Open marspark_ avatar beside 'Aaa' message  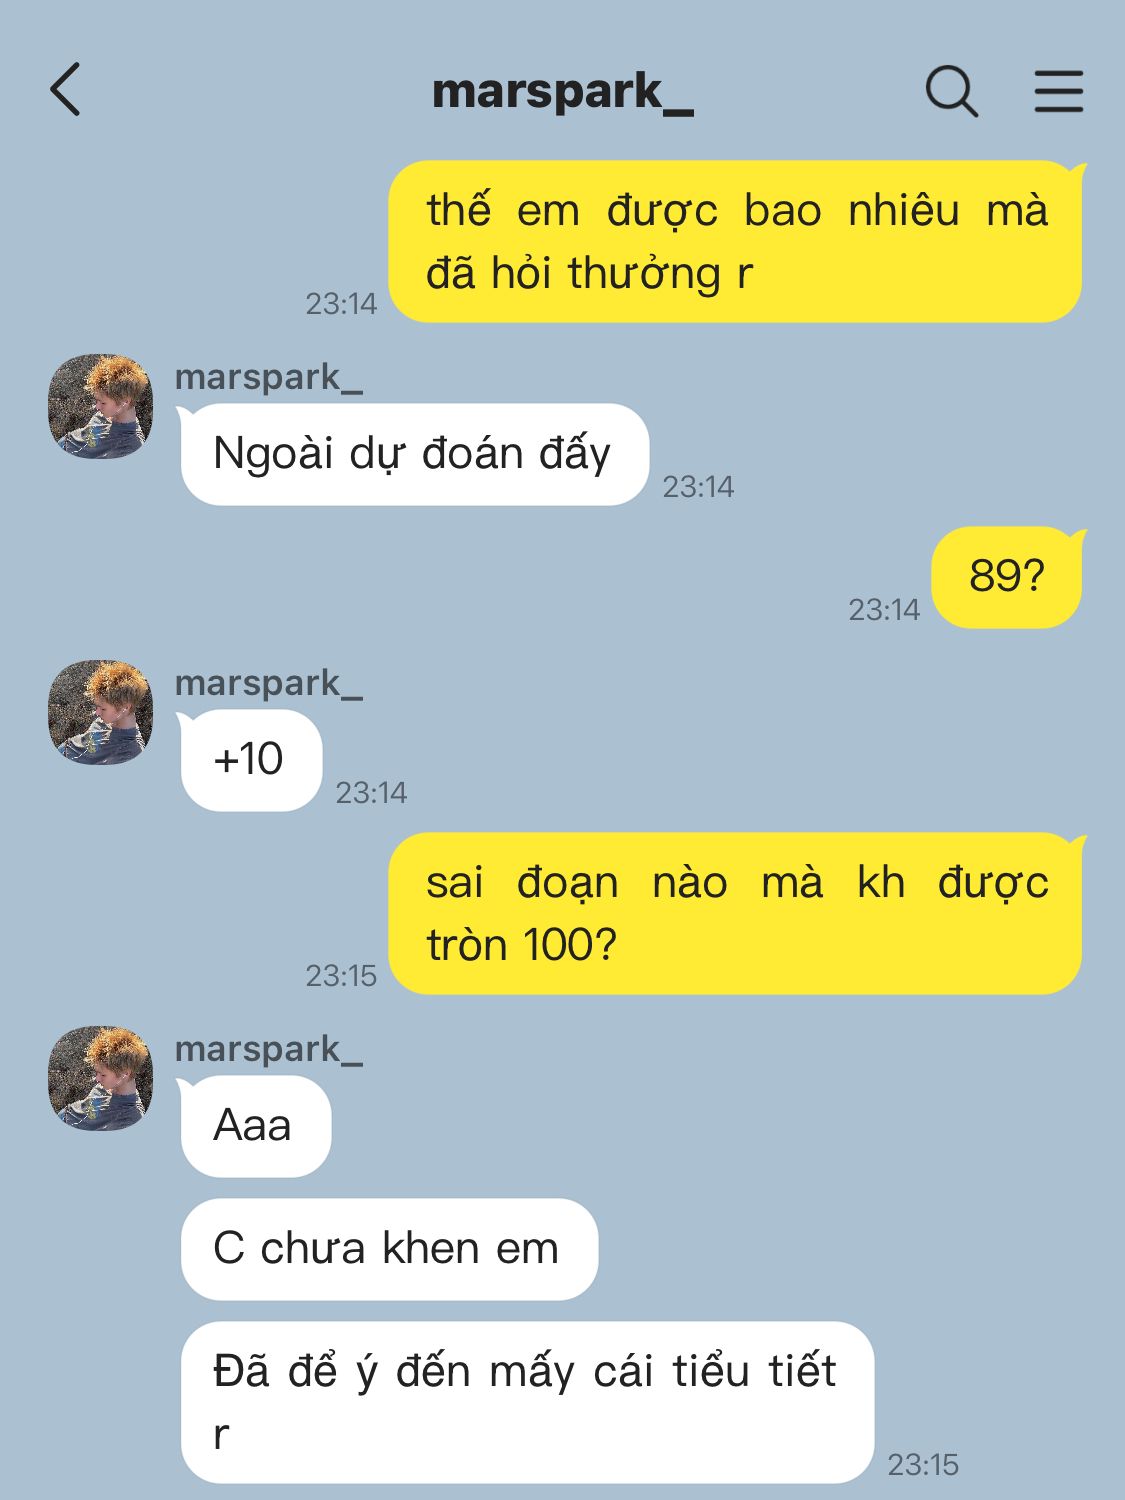click(100, 1078)
